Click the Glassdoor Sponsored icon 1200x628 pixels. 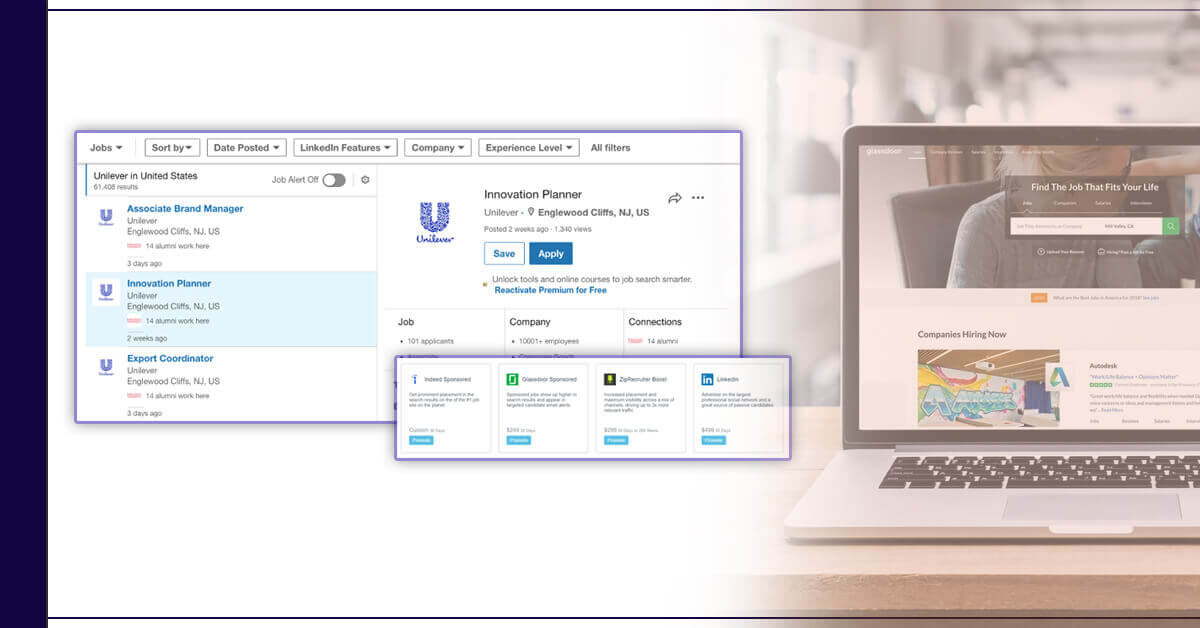click(x=512, y=380)
